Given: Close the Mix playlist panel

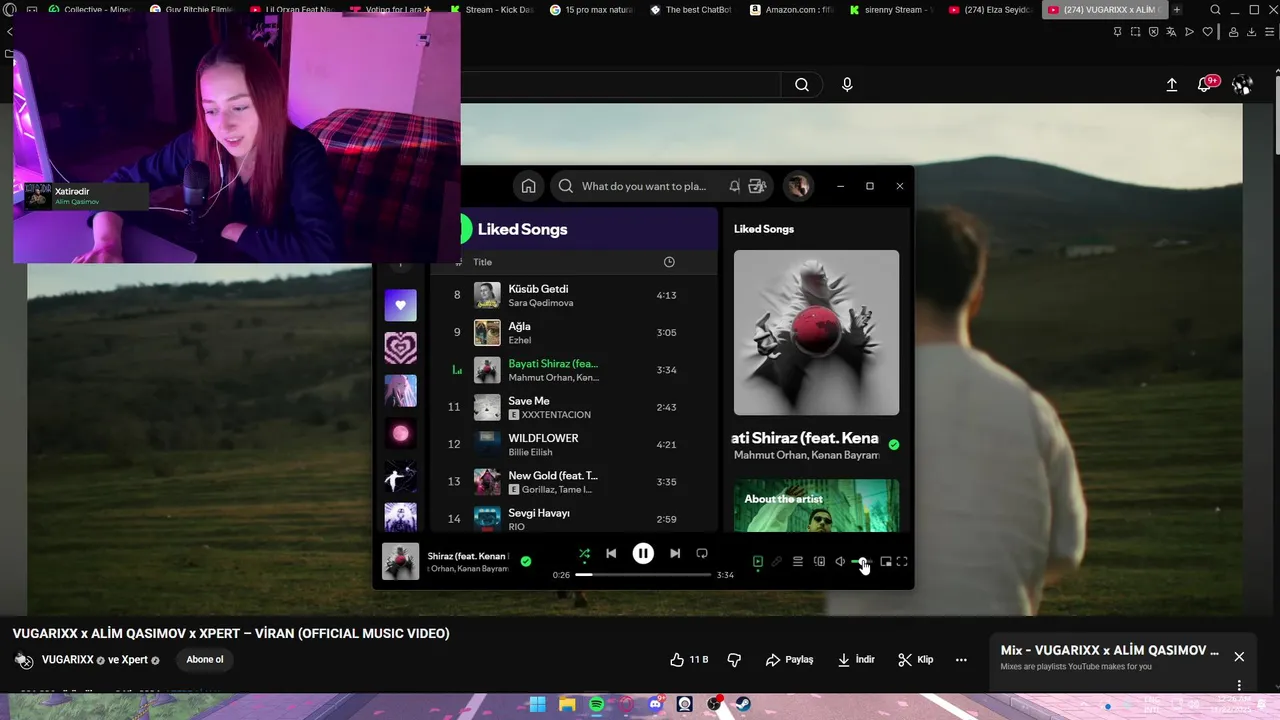Looking at the screenshot, I should 1239,657.
